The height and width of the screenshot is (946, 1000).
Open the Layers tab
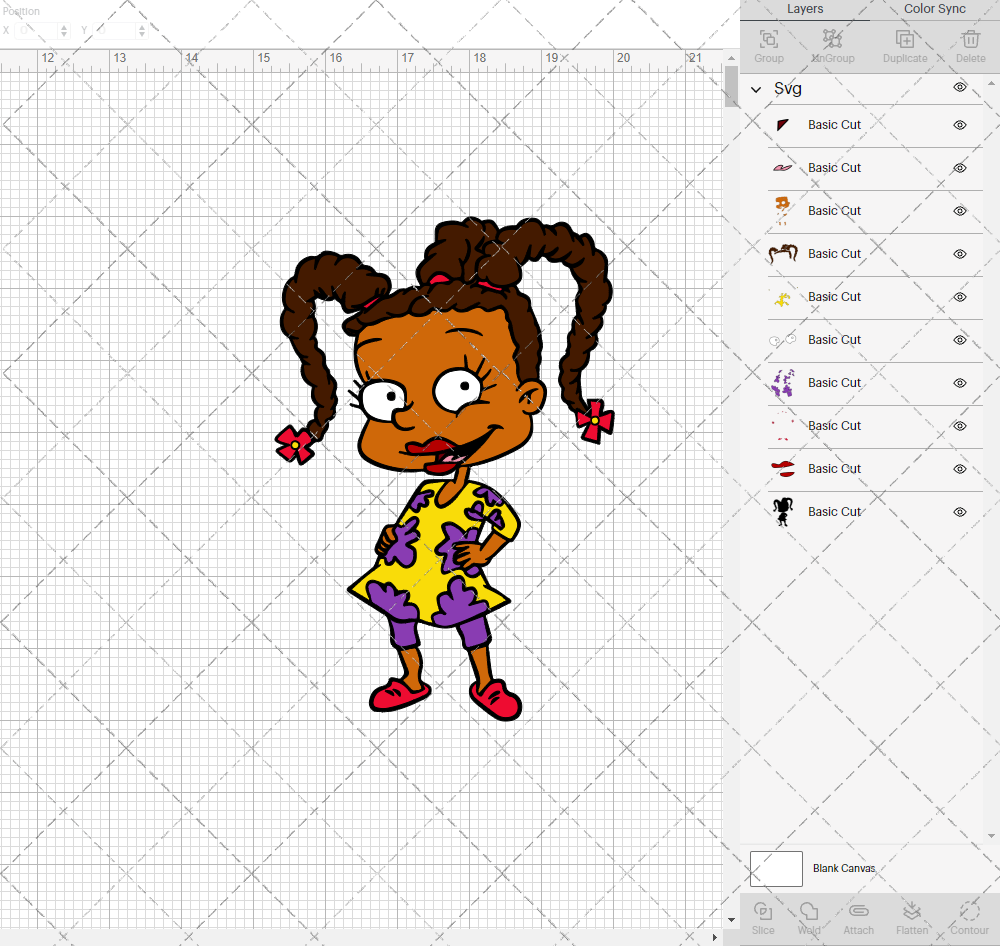coord(805,9)
